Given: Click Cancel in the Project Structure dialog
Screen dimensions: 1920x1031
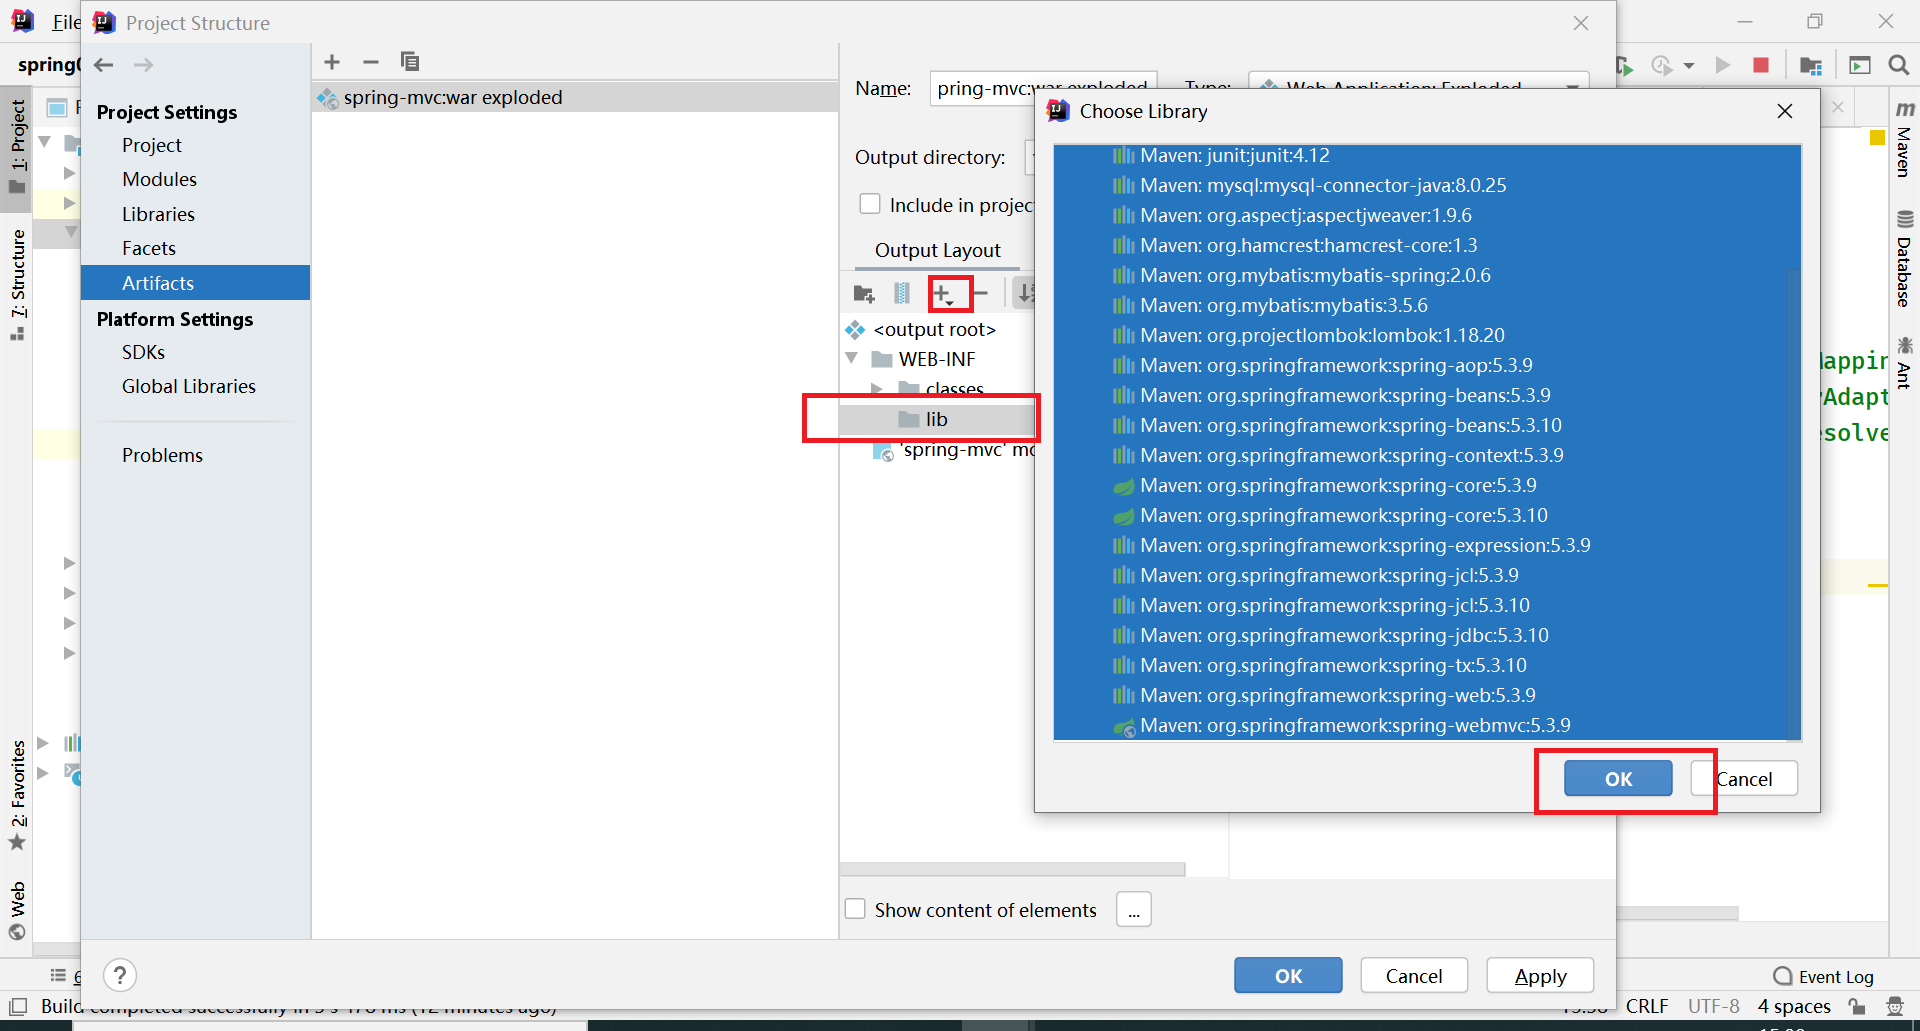Looking at the screenshot, I should click(1414, 975).
